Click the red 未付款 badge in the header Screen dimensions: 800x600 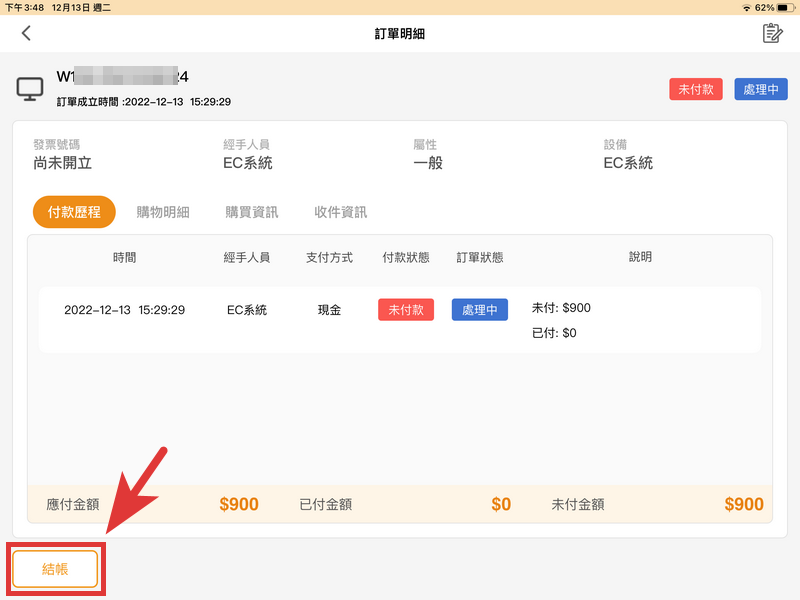[696, 88]
